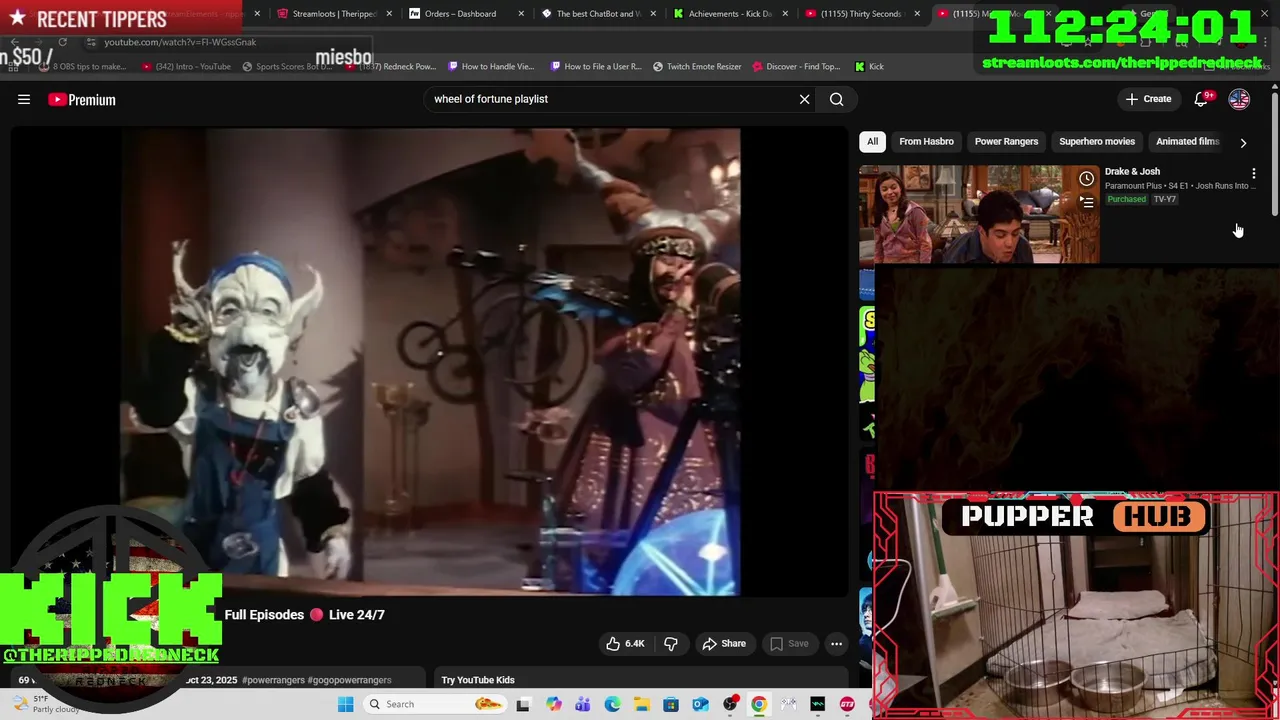Dislike the video with thumbs down
This screenshot has height=720, width=1280.
671,644
